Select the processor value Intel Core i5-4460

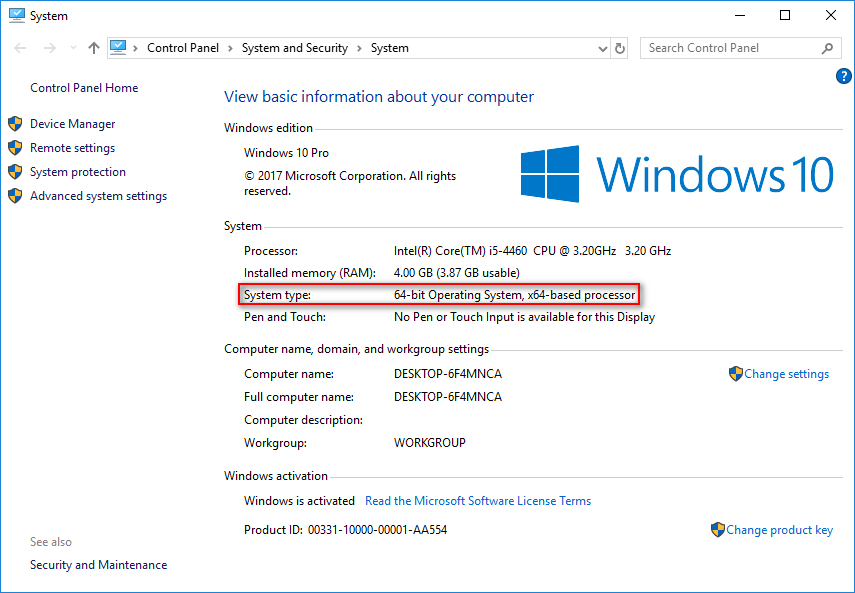[x=532, y=251]
